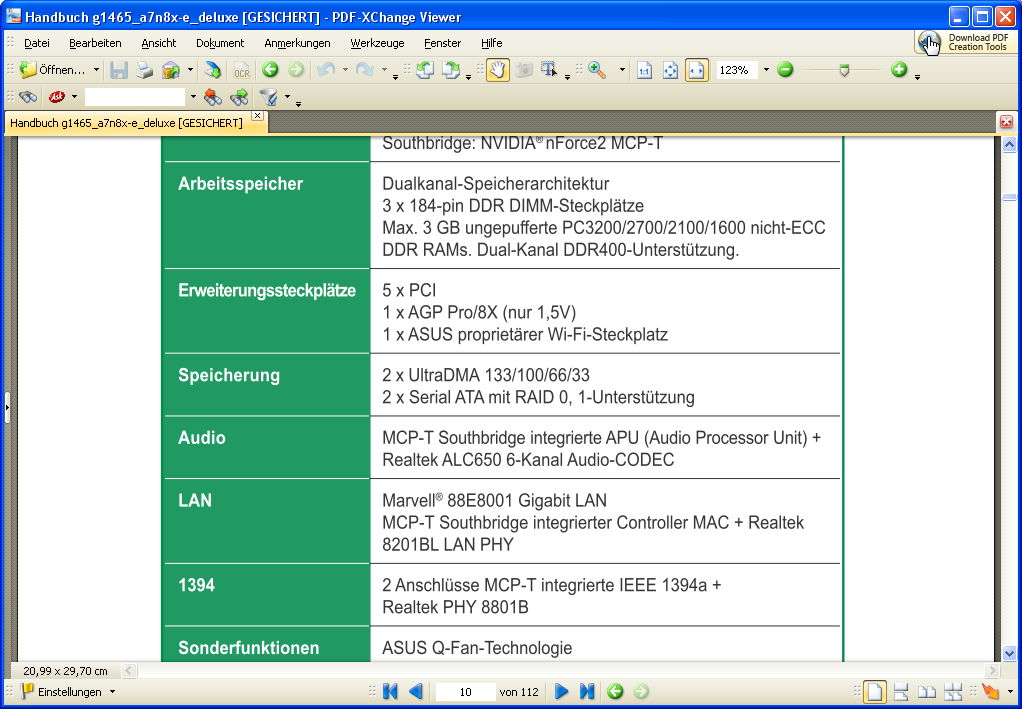The width and height of the screenshot is (1022, 709).
Task: Zoom out with green minus button
Action: [x=785, y=70]
